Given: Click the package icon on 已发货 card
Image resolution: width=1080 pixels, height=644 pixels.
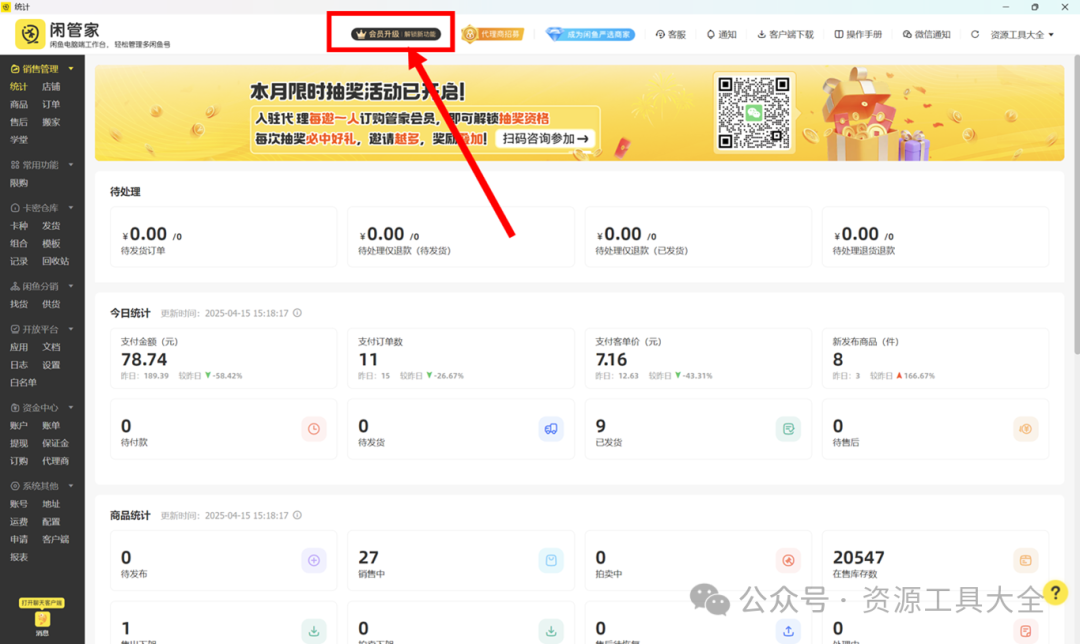Looking at the screenshot, I should point(787,428).
